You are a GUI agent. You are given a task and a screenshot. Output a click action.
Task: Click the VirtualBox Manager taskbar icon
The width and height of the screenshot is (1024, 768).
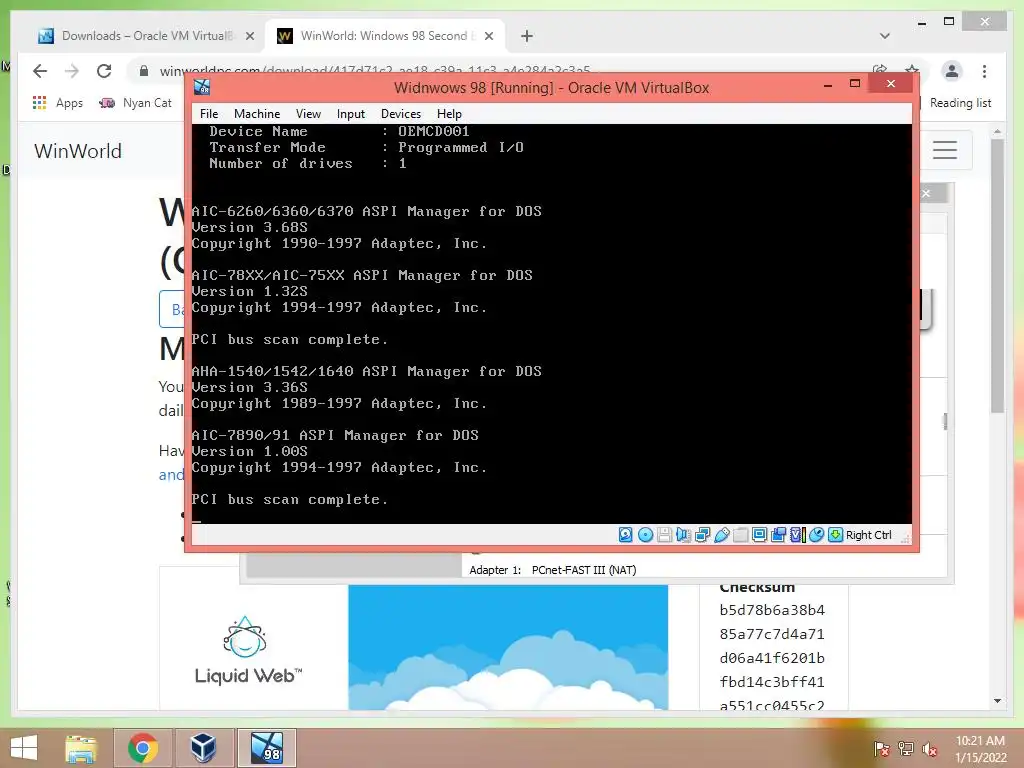pyautogui.click(x=203, y=748)
